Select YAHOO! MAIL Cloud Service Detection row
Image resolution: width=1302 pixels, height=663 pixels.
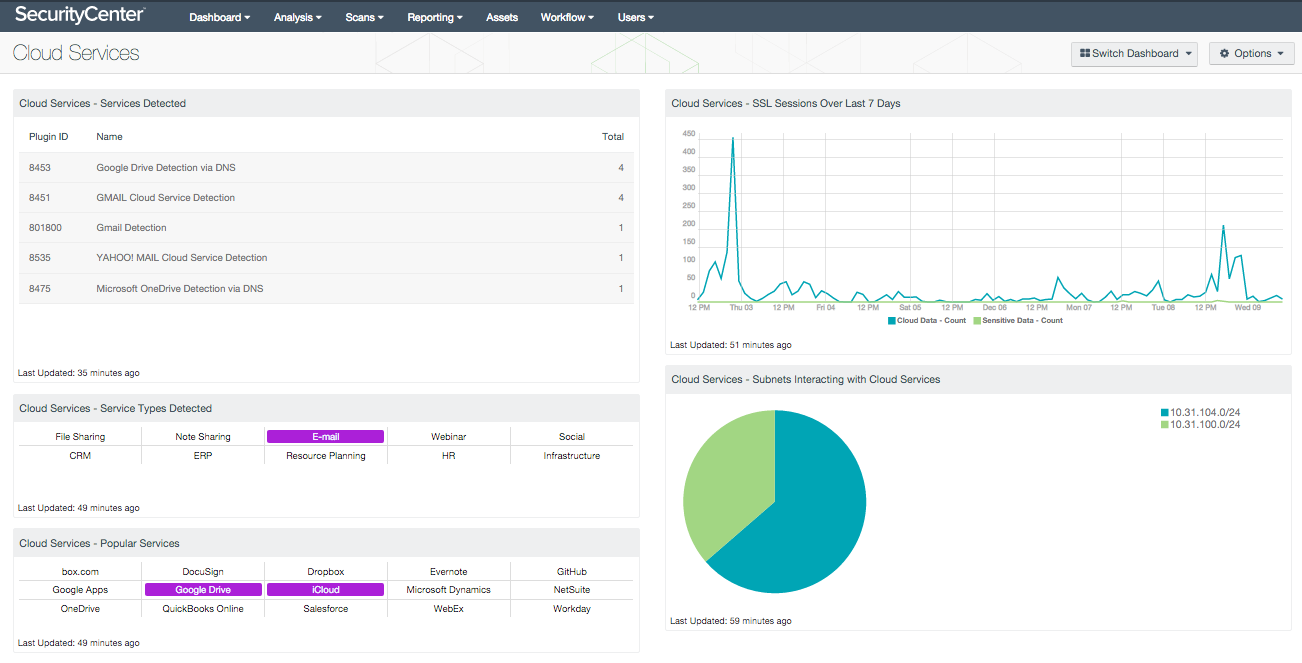pos(326,258)
